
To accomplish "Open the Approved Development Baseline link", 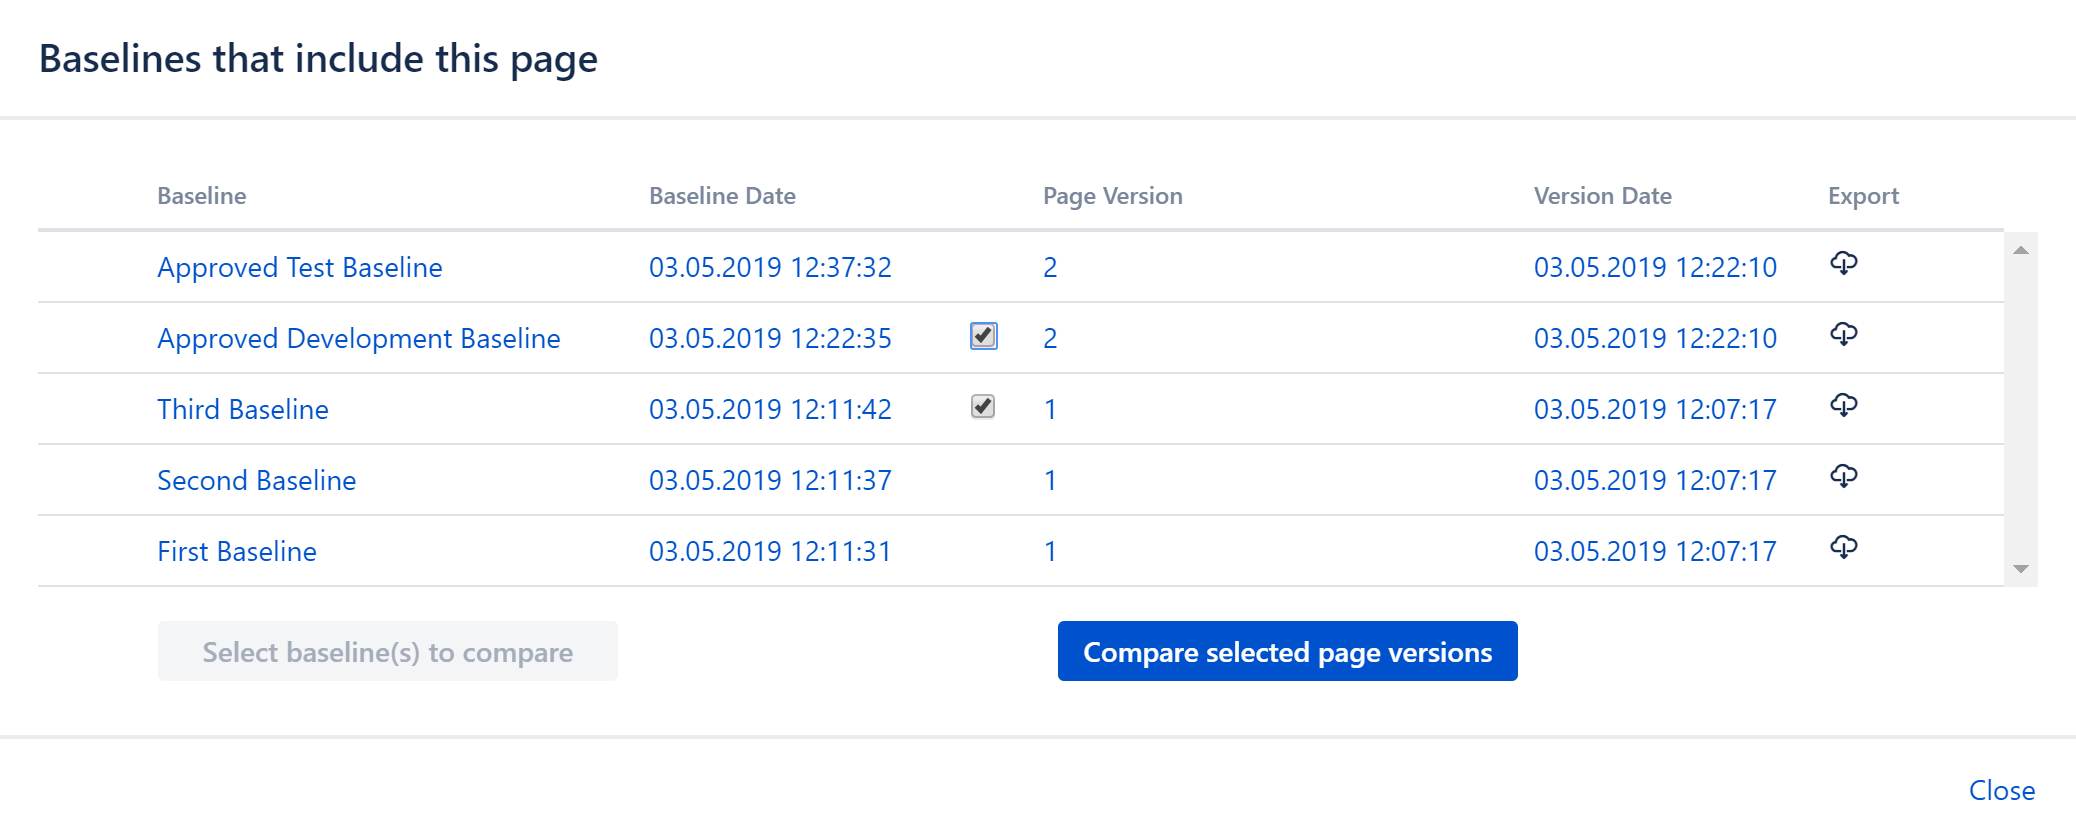I will click(x=358, y=339).
